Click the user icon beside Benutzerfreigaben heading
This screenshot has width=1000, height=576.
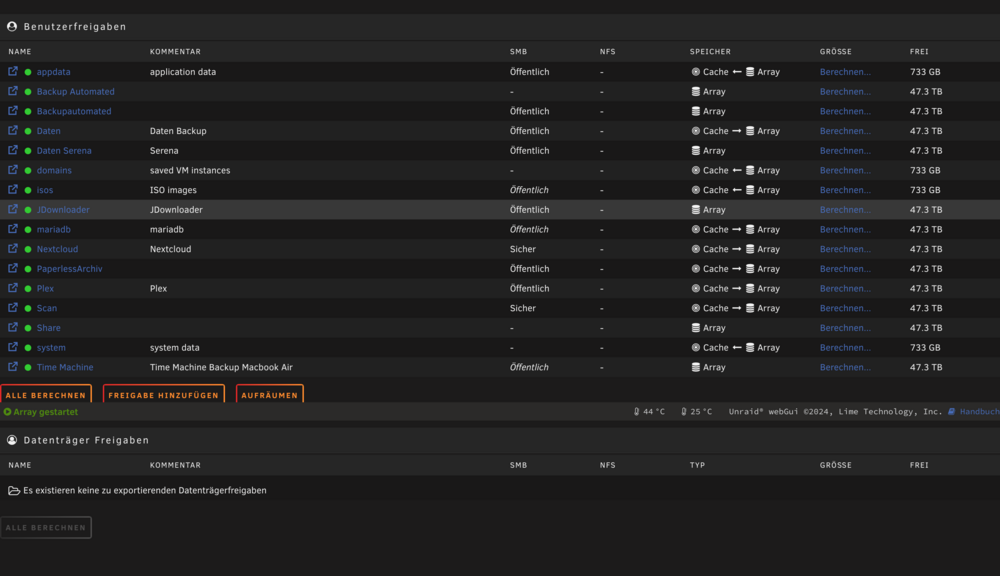pos(12,26)
